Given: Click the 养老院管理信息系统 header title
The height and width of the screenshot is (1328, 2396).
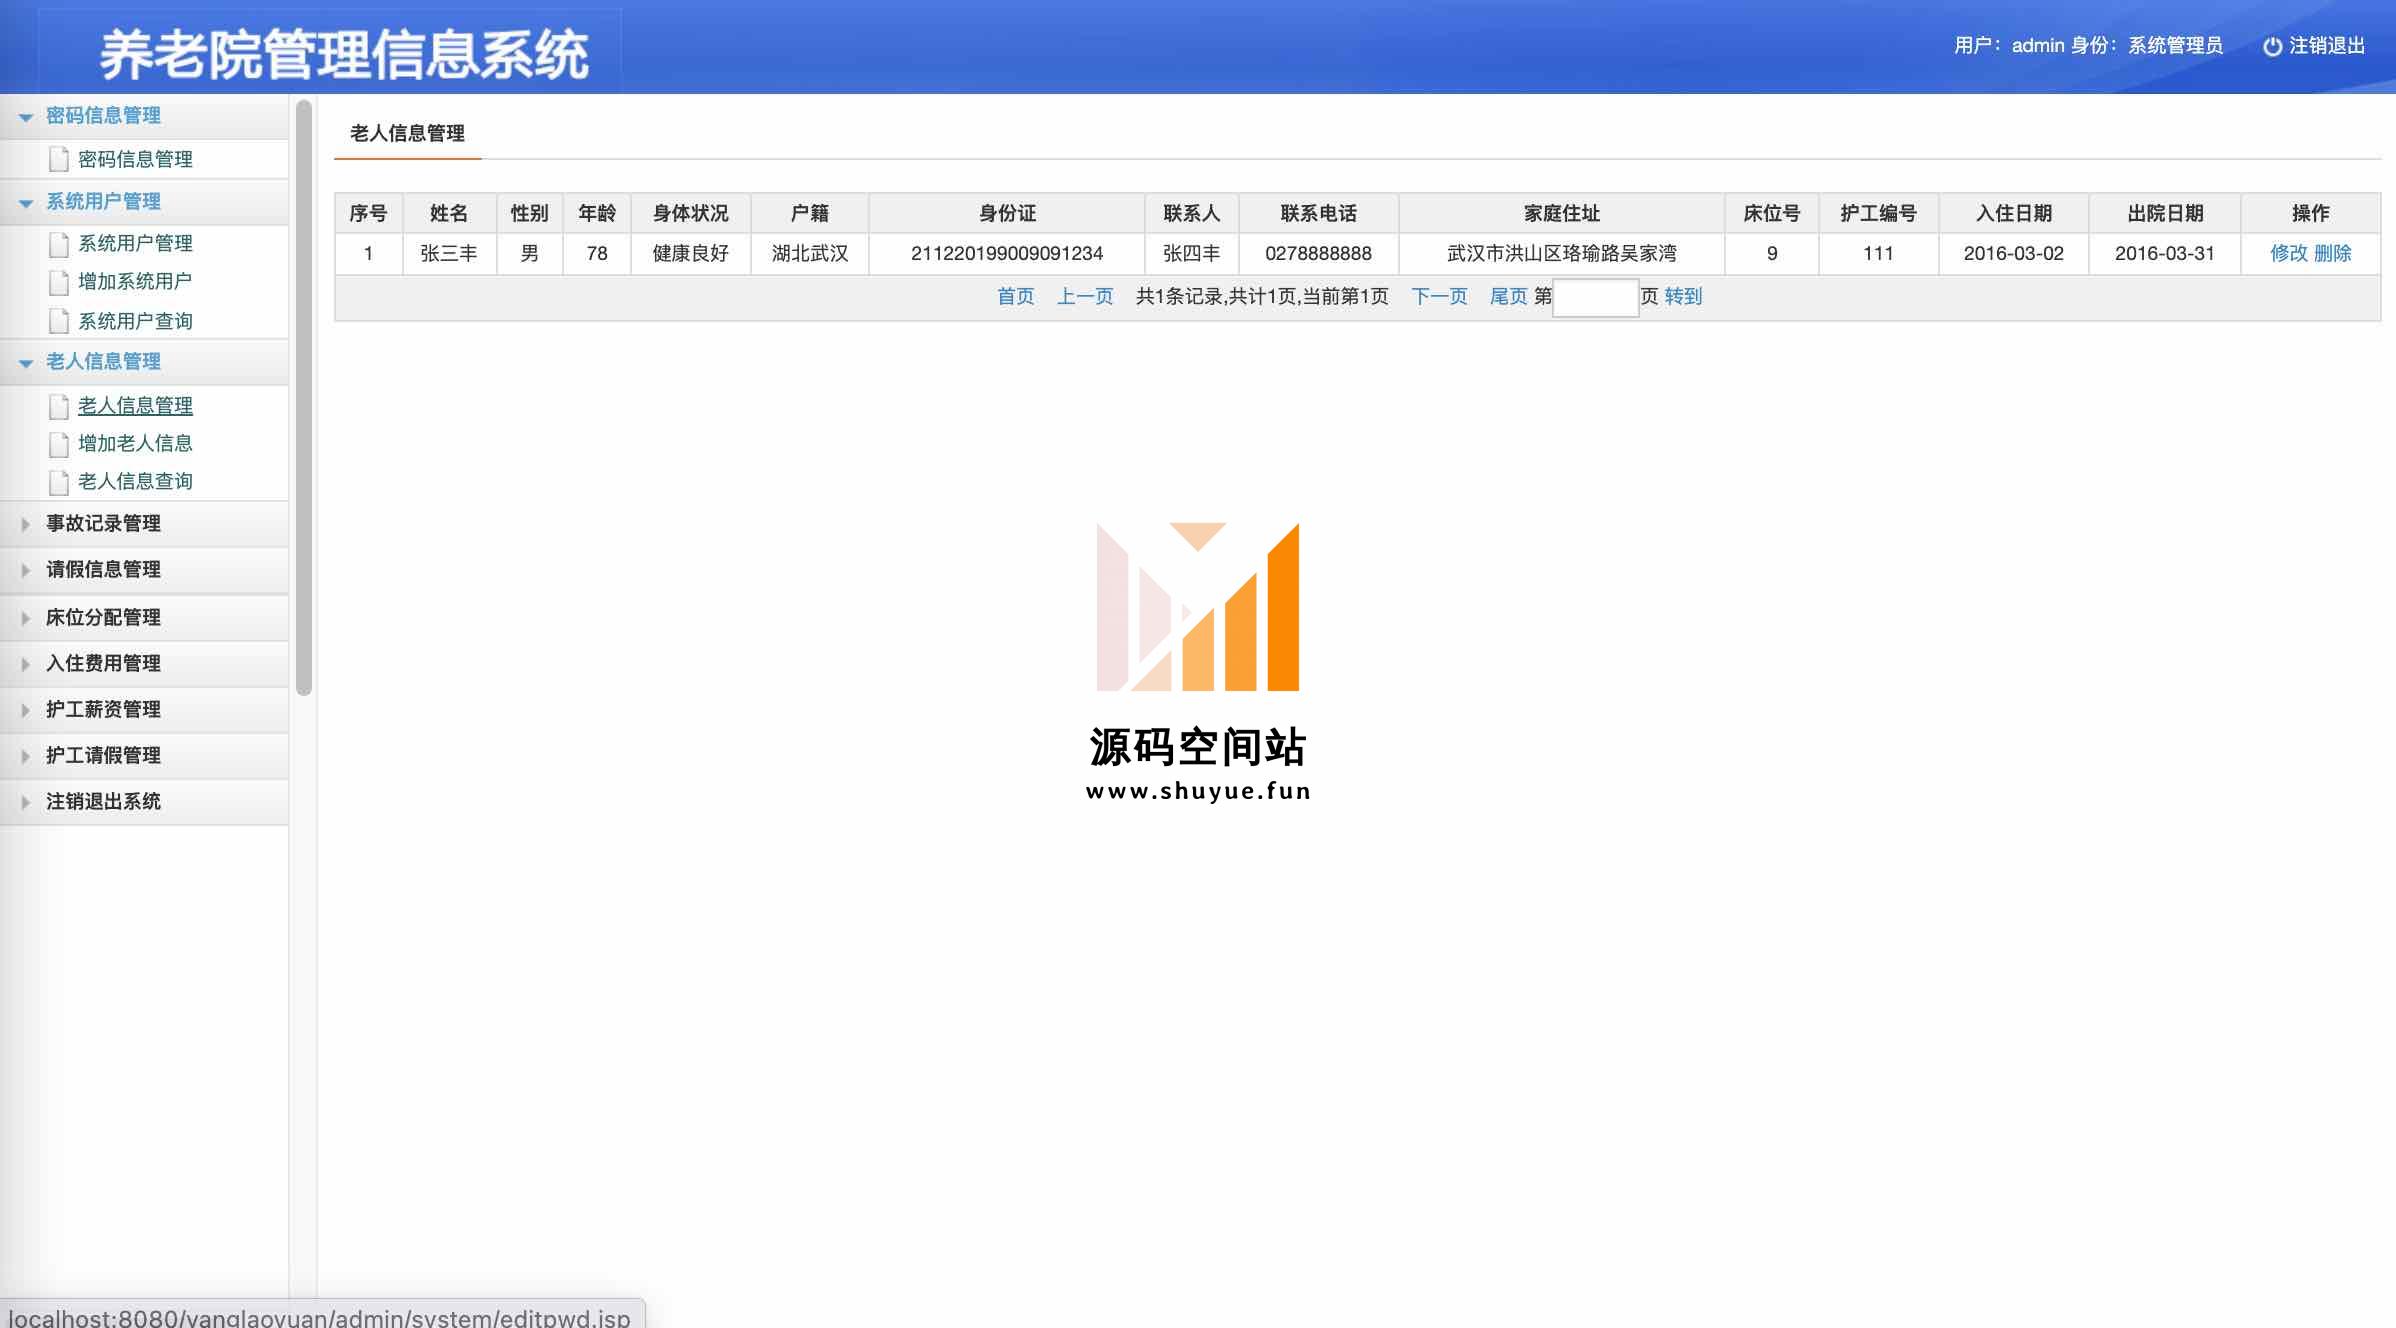Looking at the screenshot, I should click(344, 54).
